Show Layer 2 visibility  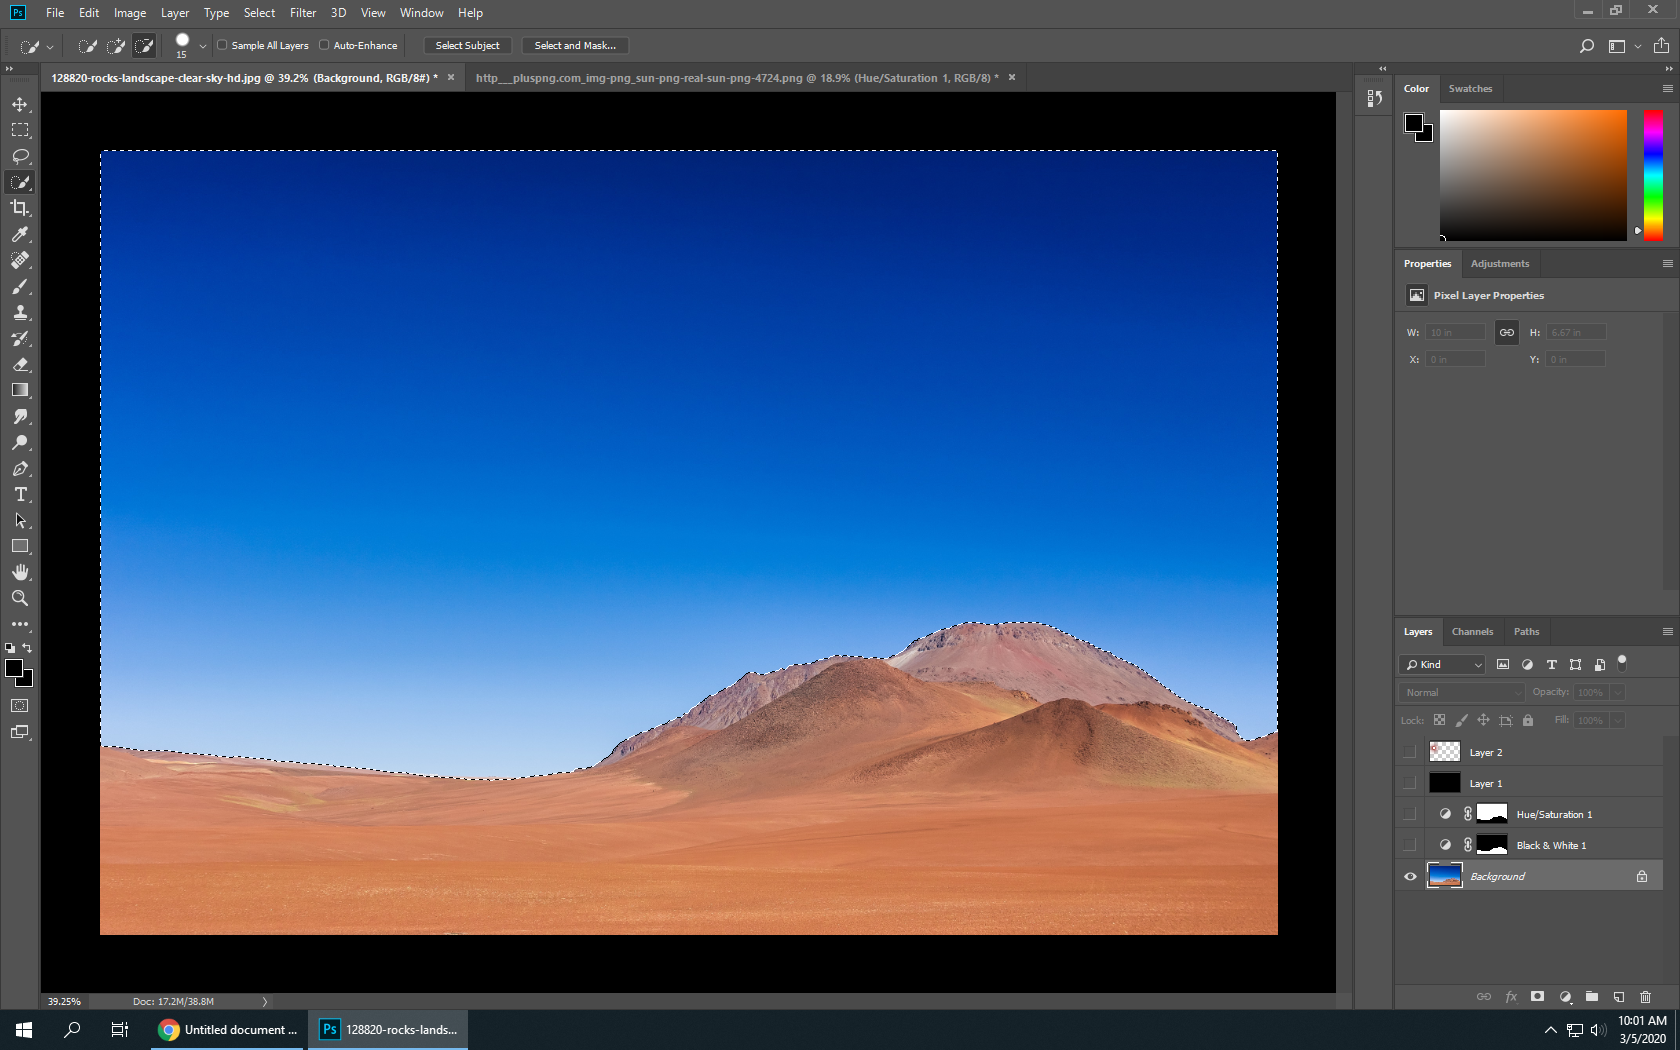point(1410,752)
